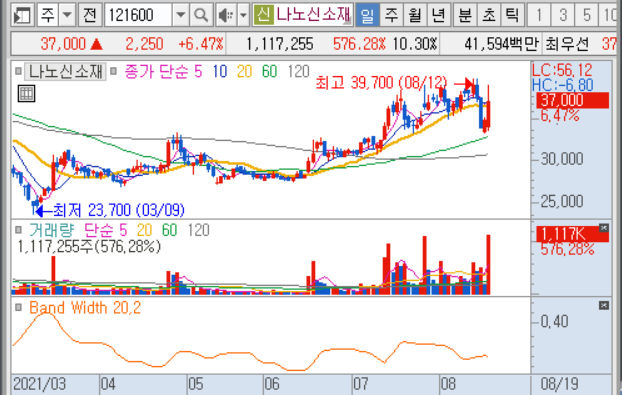Expand the stock code history dropdown
622x395 pixels.
click(x=180, y=15)
